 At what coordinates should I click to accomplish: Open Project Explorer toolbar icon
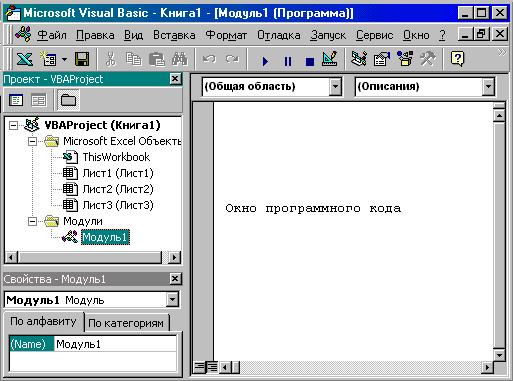[359, 59]
